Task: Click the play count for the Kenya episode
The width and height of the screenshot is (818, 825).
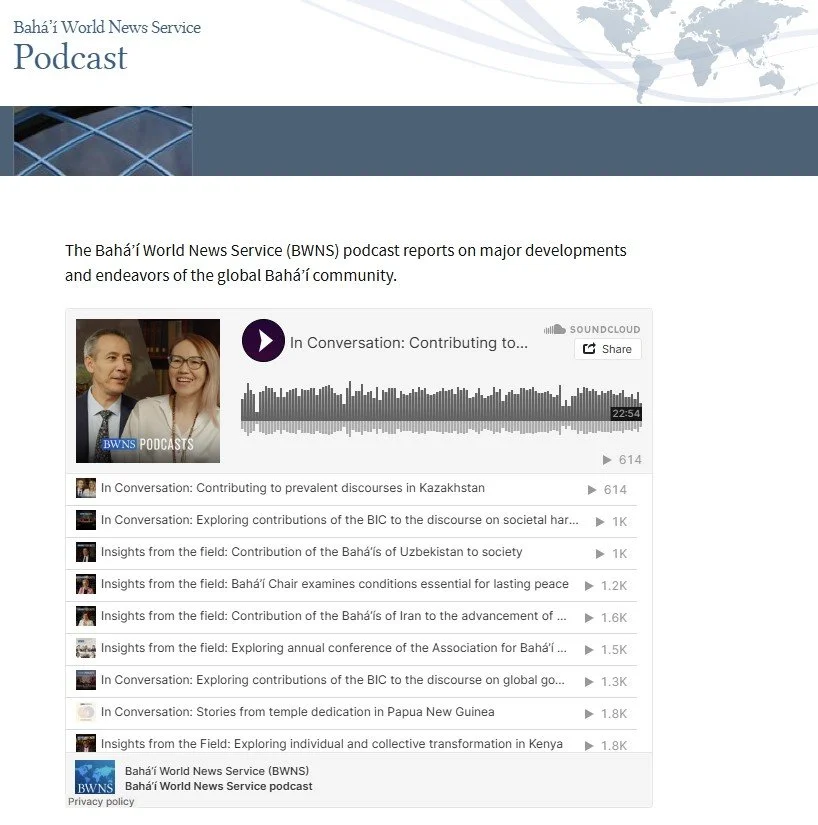Action: pos(606,746)
